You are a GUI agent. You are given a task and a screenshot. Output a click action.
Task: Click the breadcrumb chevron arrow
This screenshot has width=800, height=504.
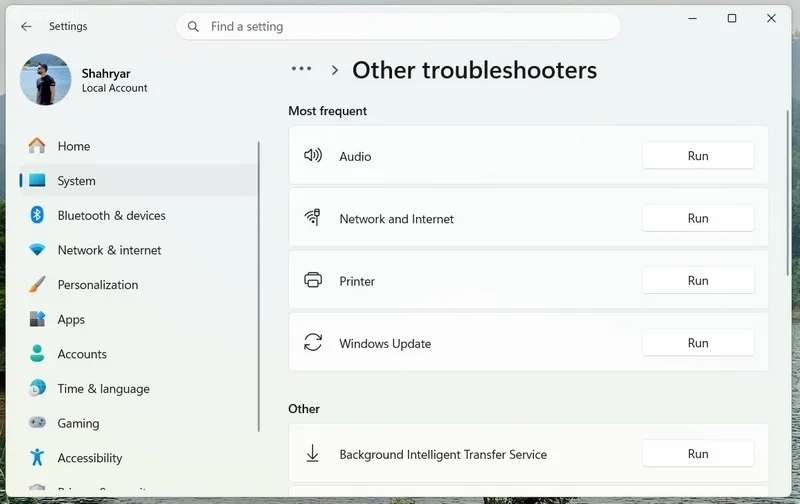pyautogui.click(x=335, y=70)
